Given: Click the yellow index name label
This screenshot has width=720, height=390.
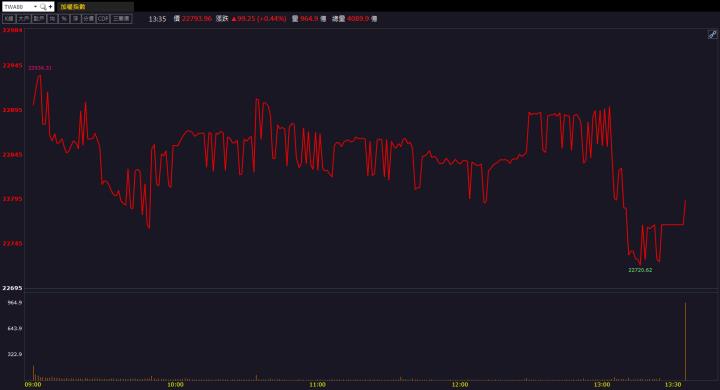Looking at the screenshot, I should click(73, 6).
